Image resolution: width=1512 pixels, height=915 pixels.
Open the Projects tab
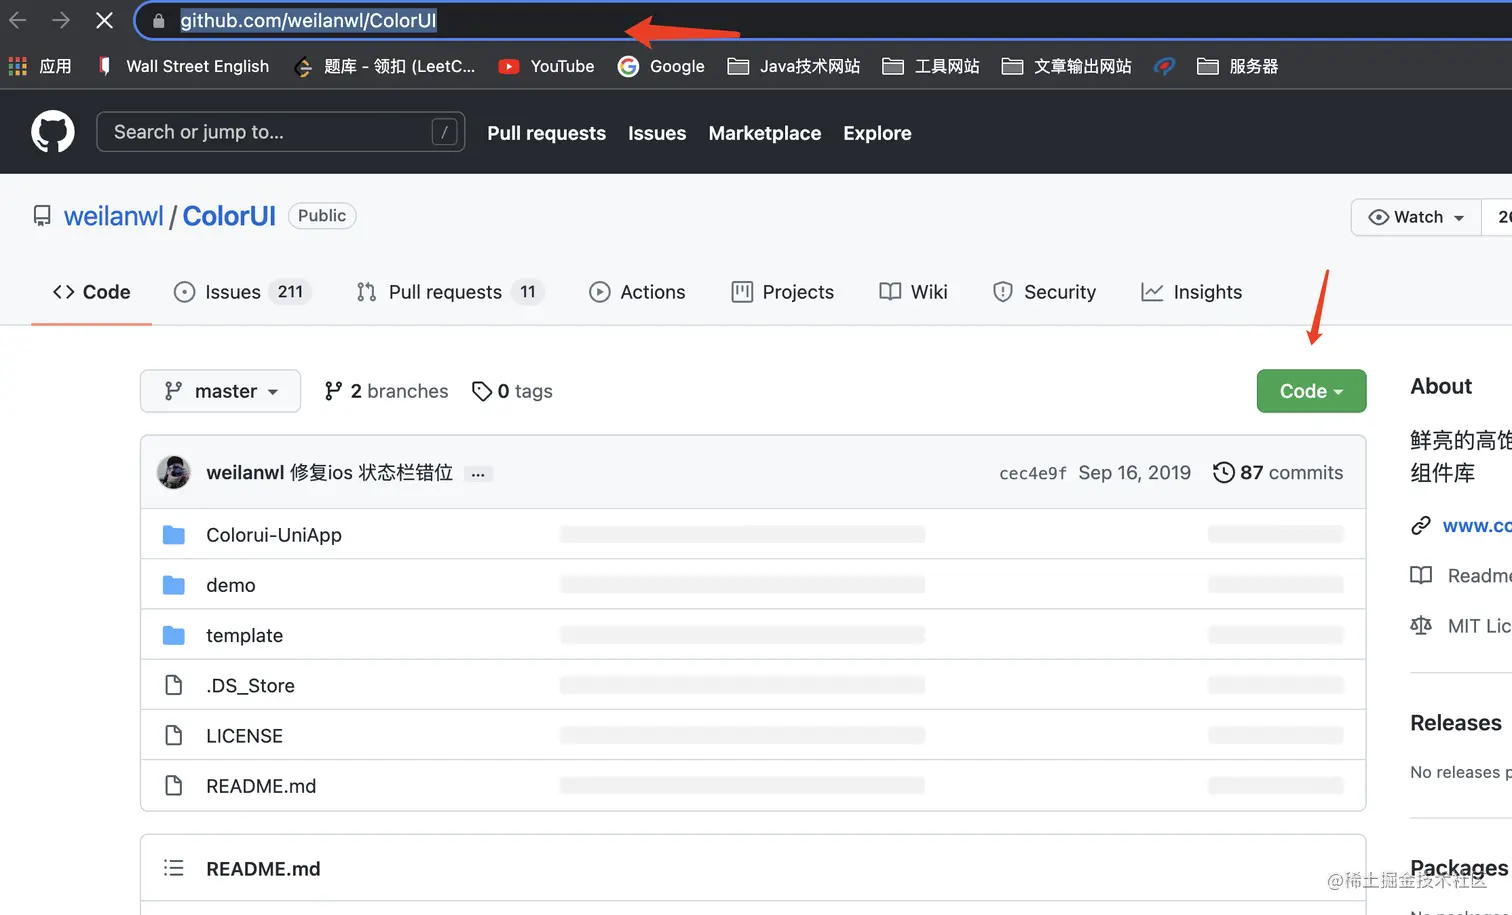[783, 292]
